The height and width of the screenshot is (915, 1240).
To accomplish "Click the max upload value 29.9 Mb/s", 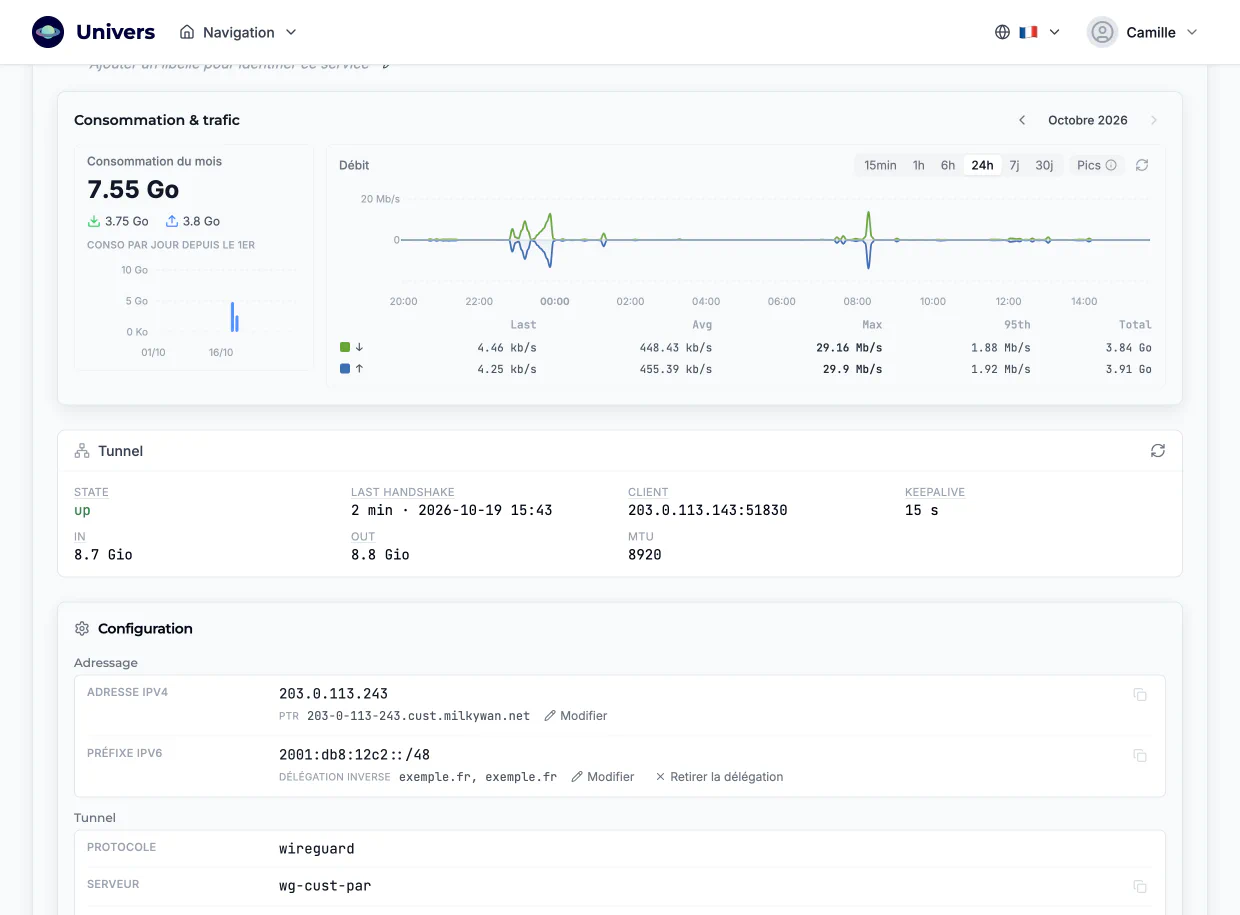I will 853,369.
